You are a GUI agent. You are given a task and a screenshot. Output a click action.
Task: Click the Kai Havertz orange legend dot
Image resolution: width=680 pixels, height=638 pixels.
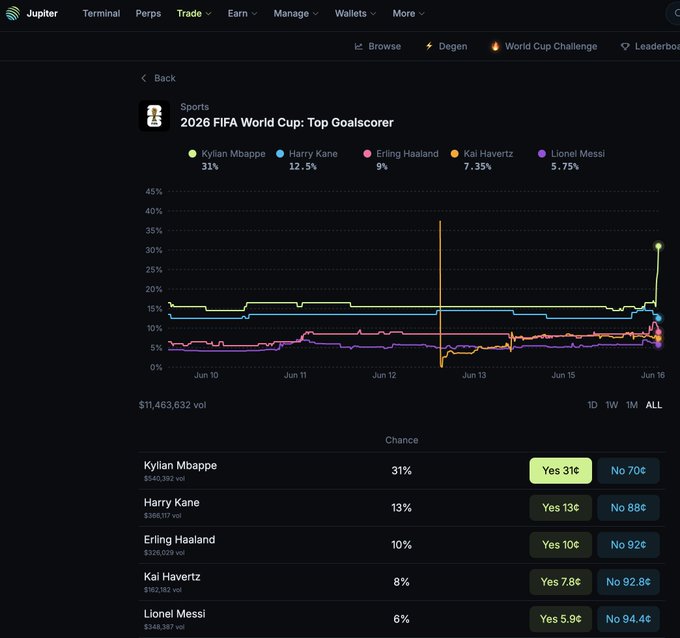454,154
